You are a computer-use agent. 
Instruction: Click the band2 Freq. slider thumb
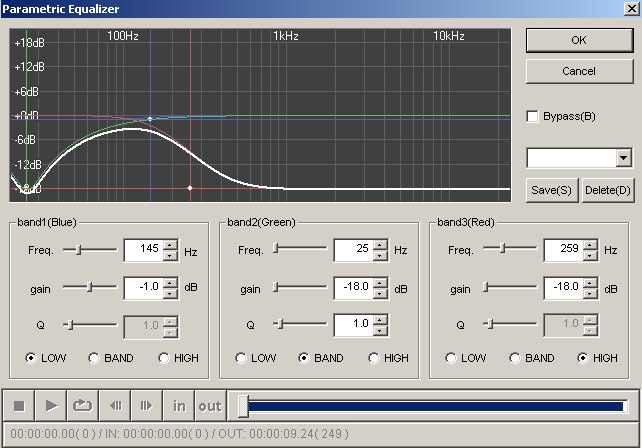click(x=276, y=248)
